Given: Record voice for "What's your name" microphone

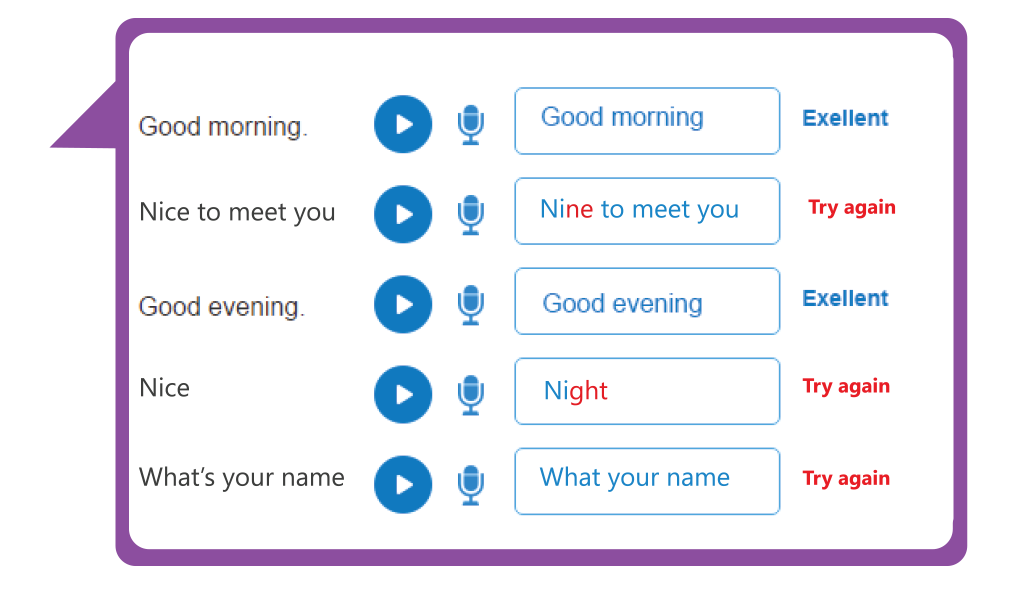Looking at the screenshot, I should click(471, 485).
